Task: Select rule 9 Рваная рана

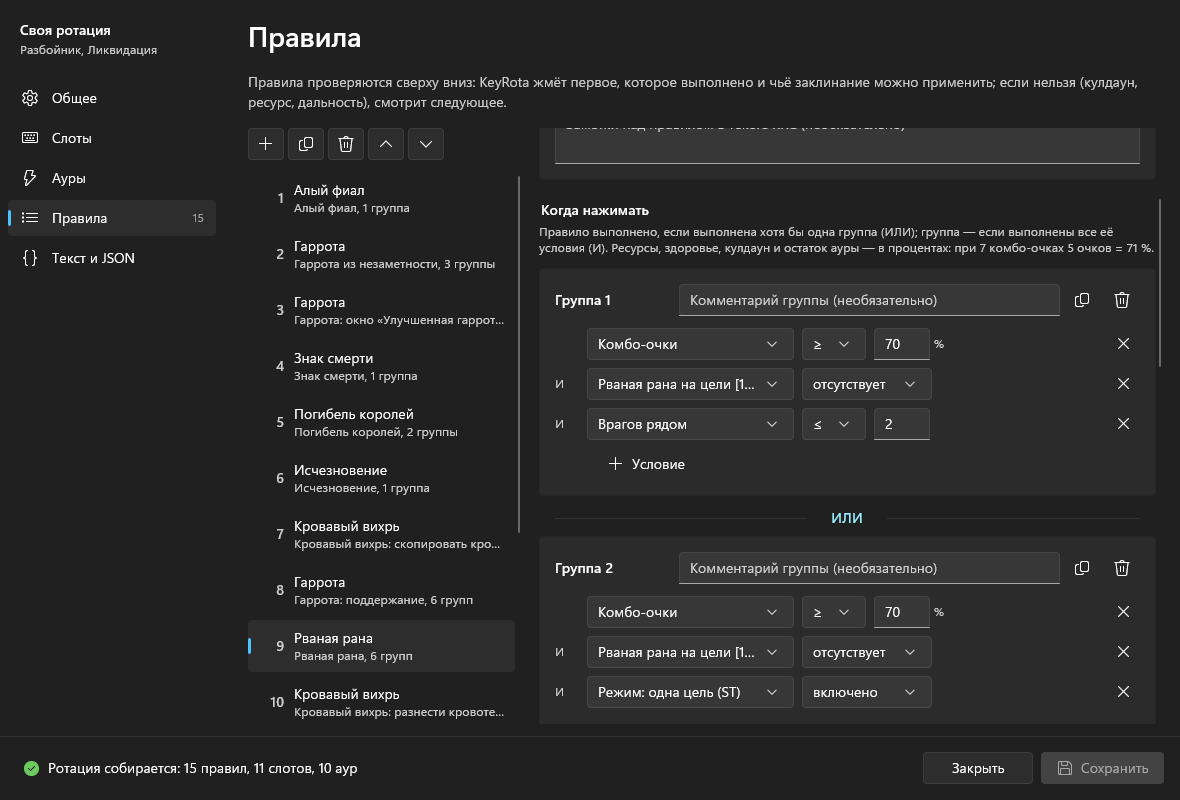Action: (x=382, y=646)
